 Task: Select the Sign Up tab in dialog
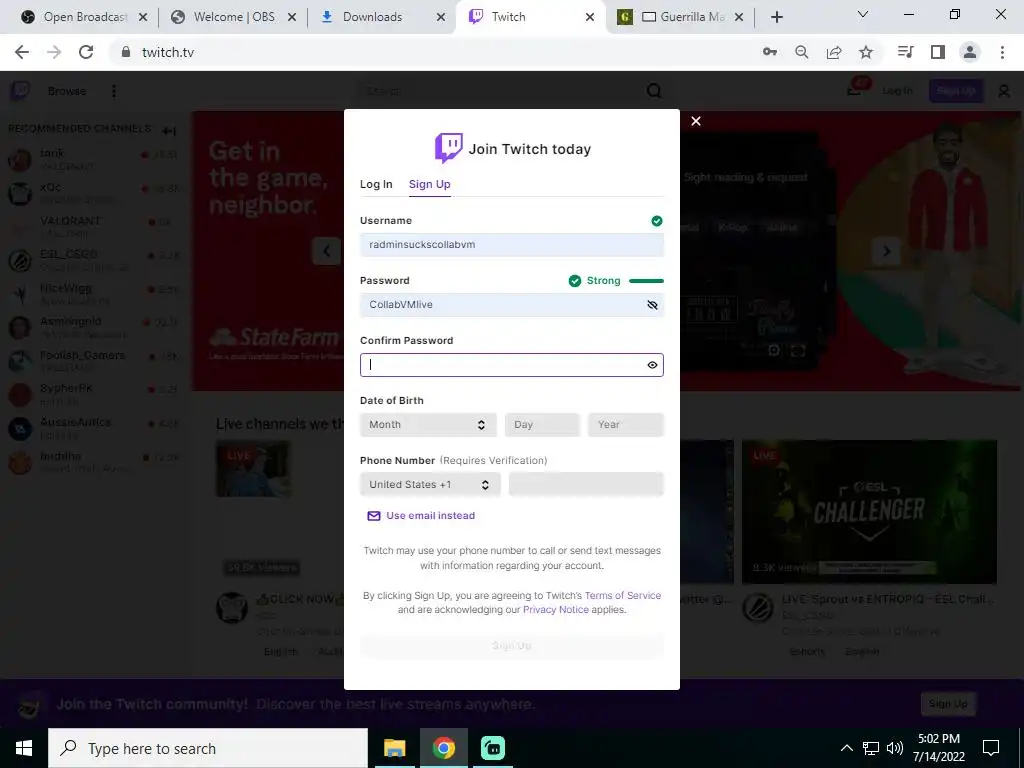pyautogui.click(x=430, y=184)
